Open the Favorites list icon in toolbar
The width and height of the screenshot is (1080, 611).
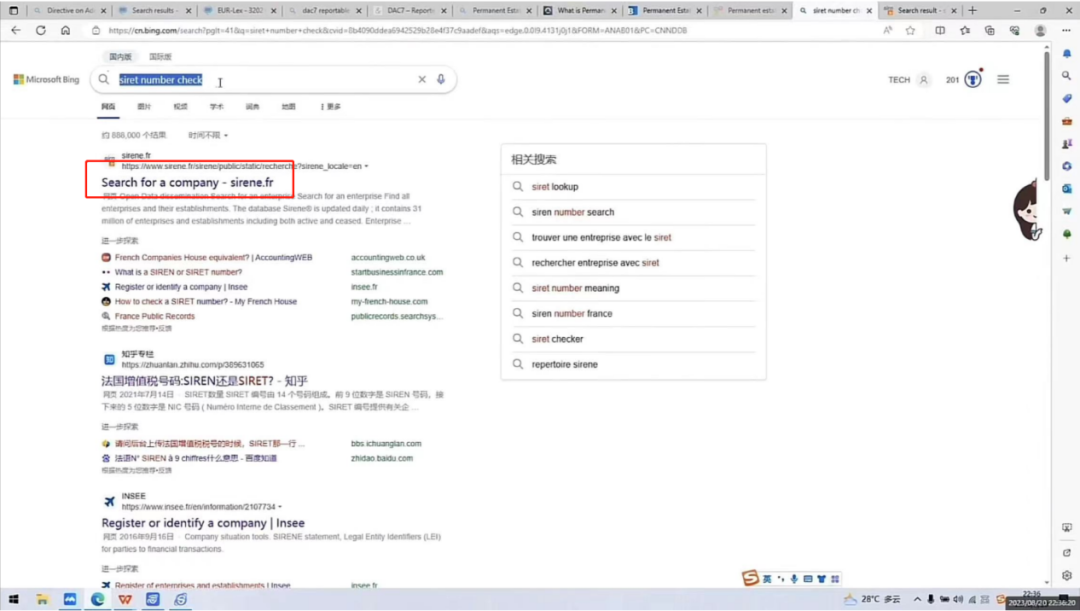point(965,30)
